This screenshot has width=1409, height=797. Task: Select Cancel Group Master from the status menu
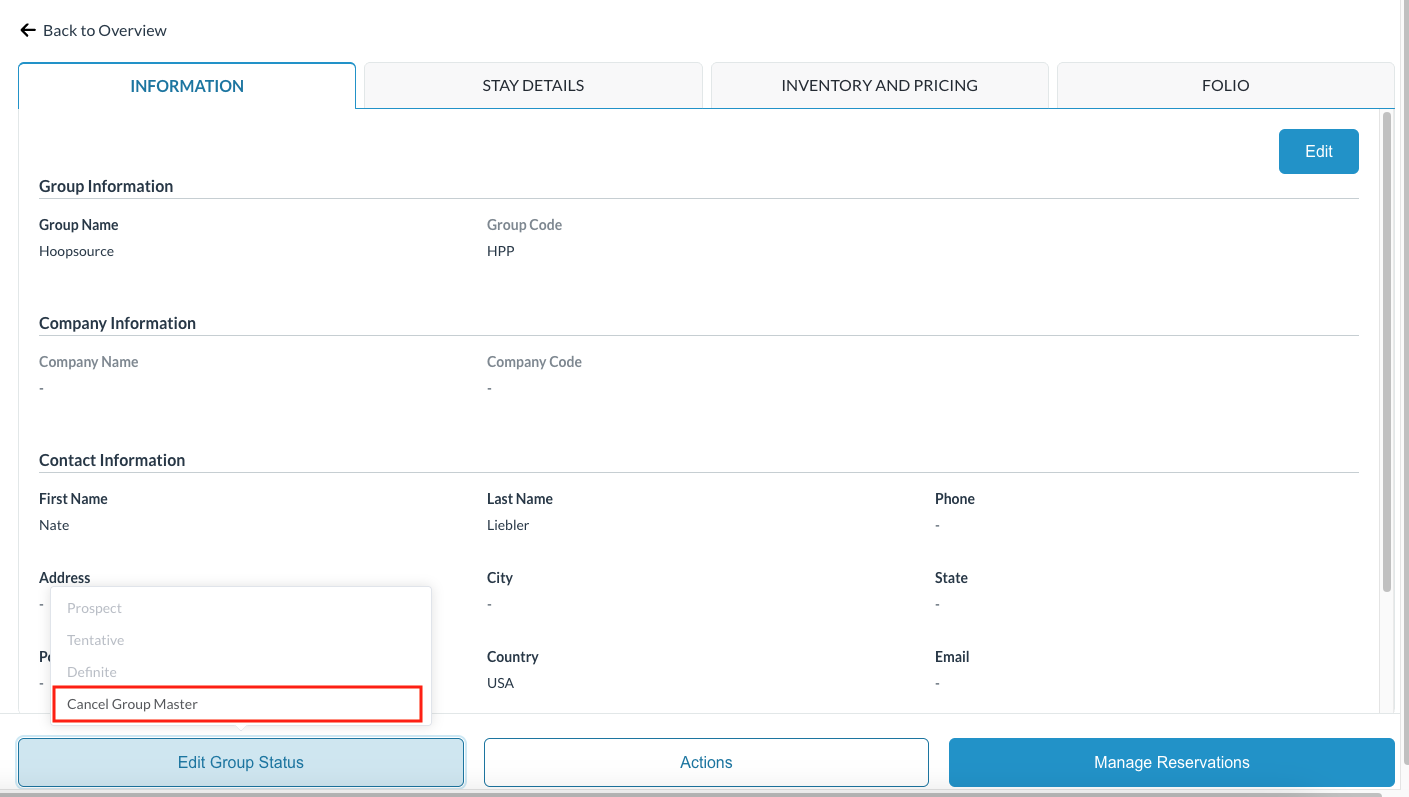[236, 703]
